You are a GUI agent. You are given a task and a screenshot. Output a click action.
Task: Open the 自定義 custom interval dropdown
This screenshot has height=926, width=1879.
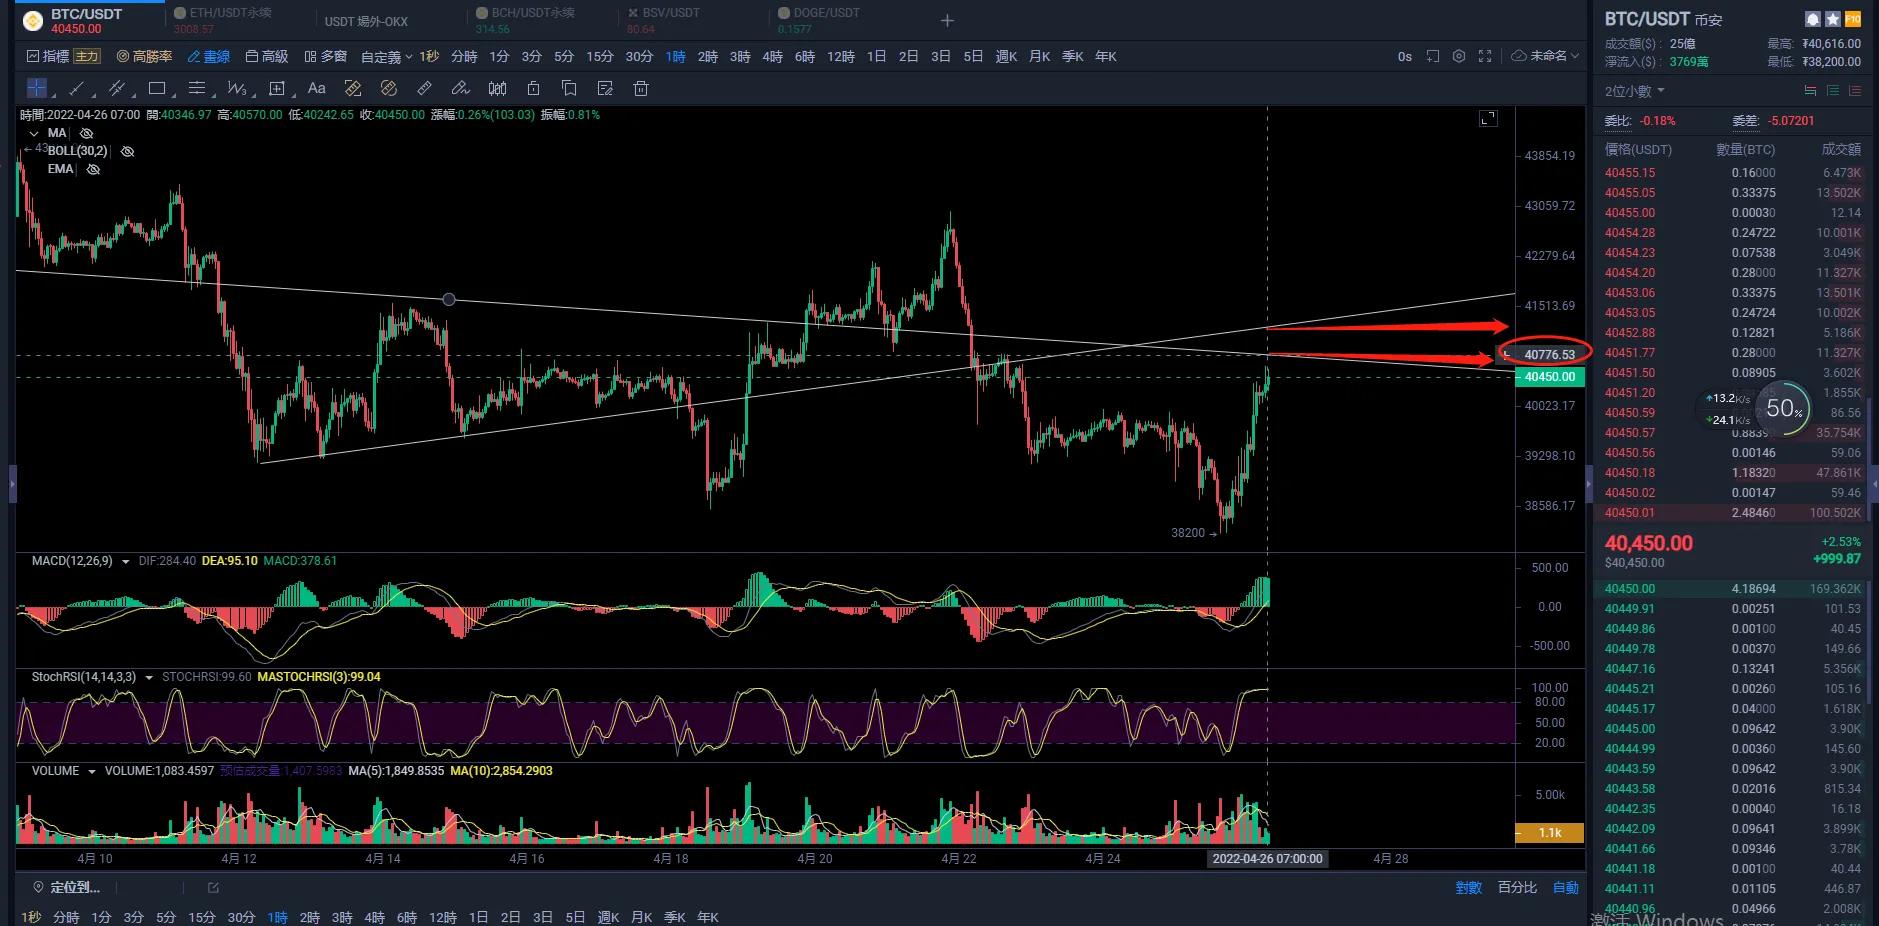click(386, 56)
